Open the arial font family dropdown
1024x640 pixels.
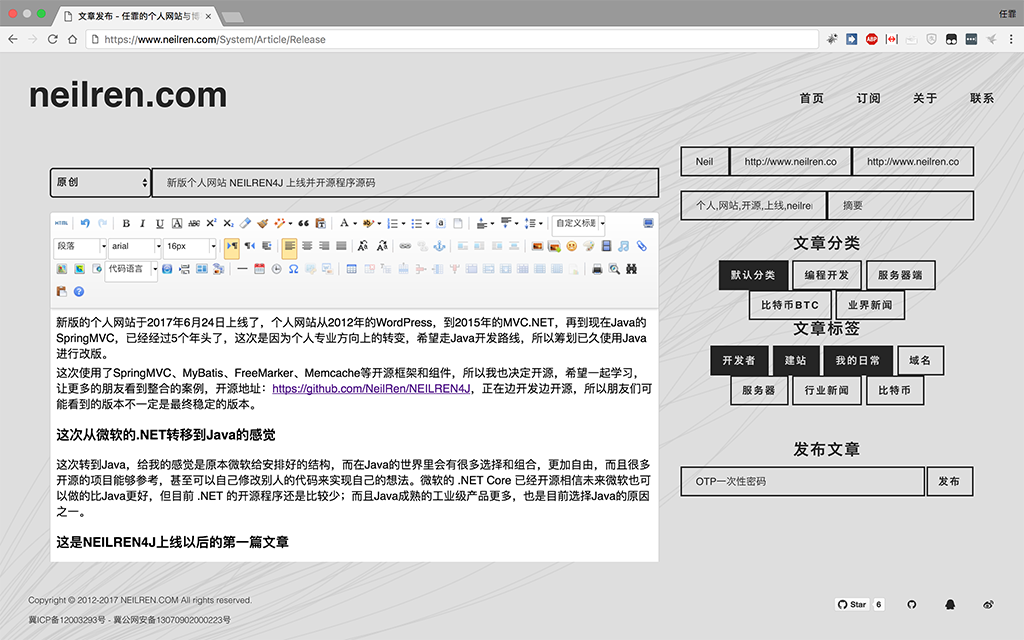[x=135, y=246]
